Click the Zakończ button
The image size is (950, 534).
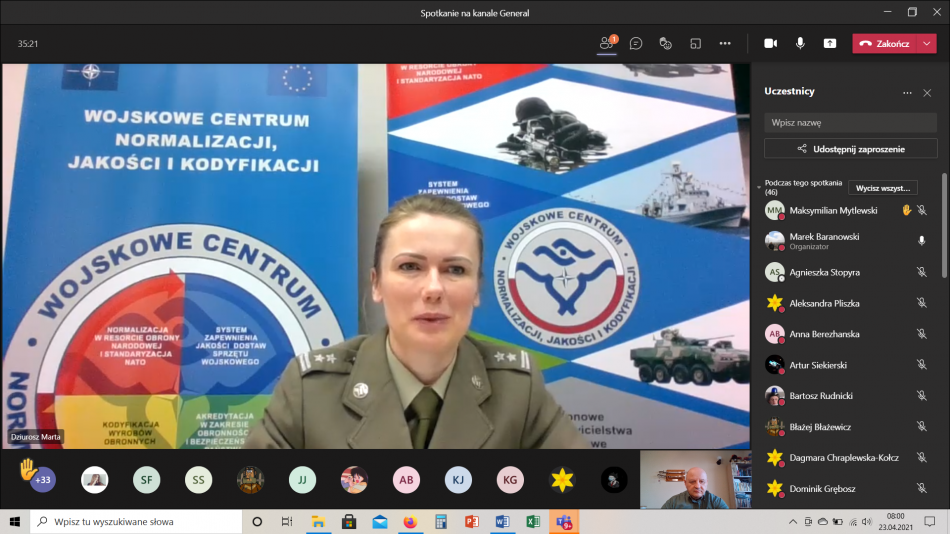tap(885, 44)
